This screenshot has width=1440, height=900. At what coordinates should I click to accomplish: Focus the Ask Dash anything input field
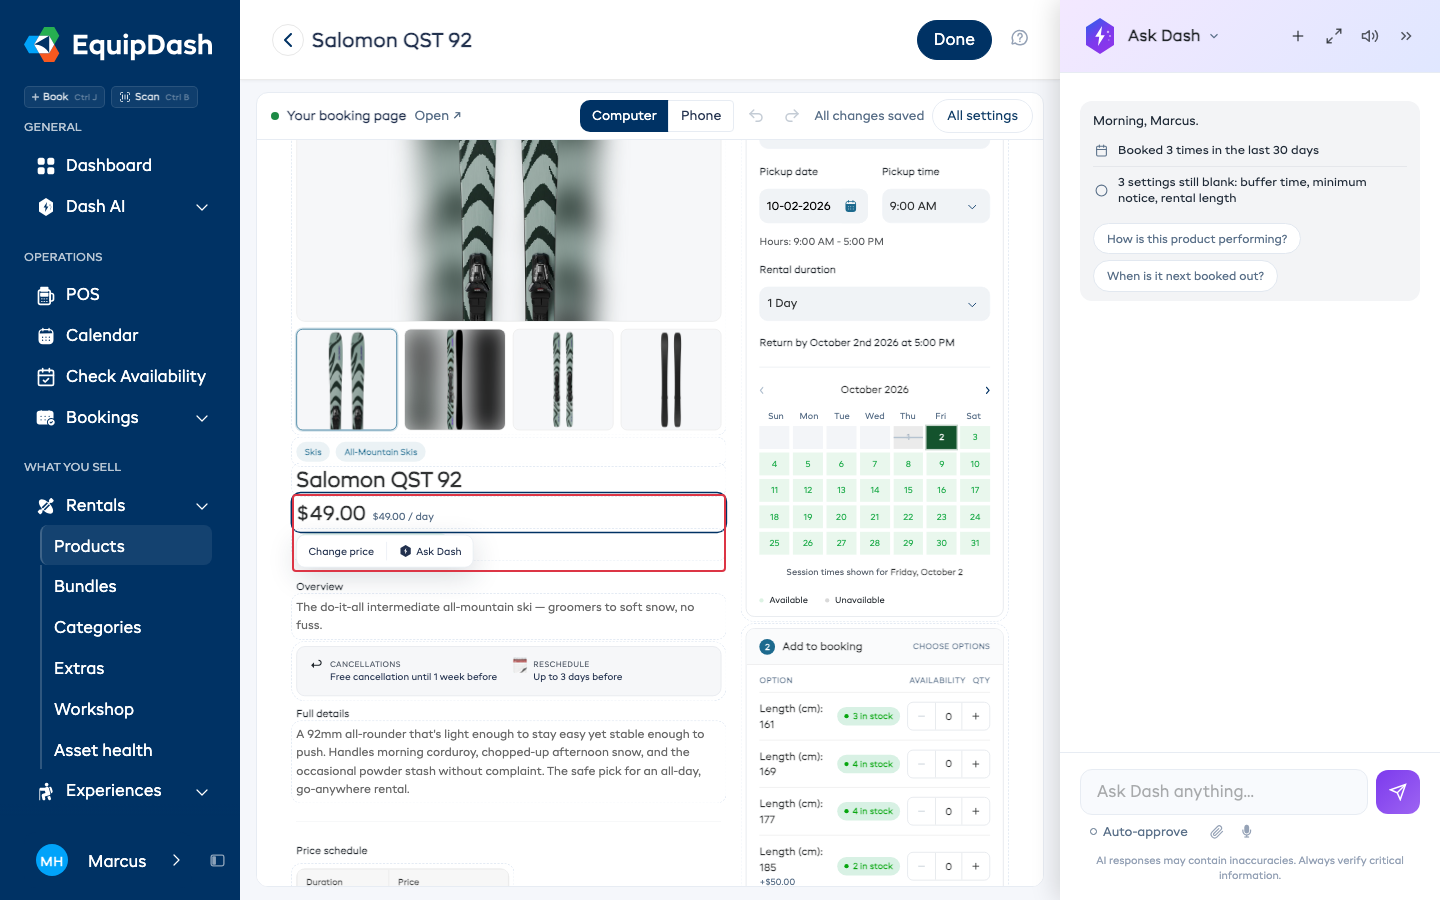tap(1224, 792)
